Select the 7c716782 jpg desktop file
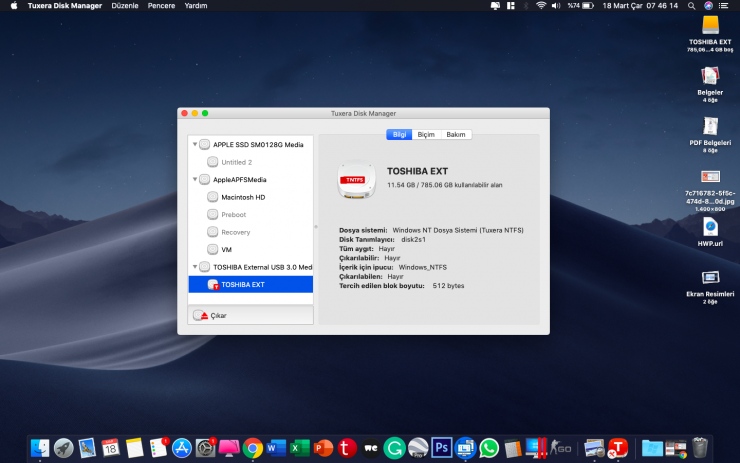740x463 pixels. click(710, 177)
